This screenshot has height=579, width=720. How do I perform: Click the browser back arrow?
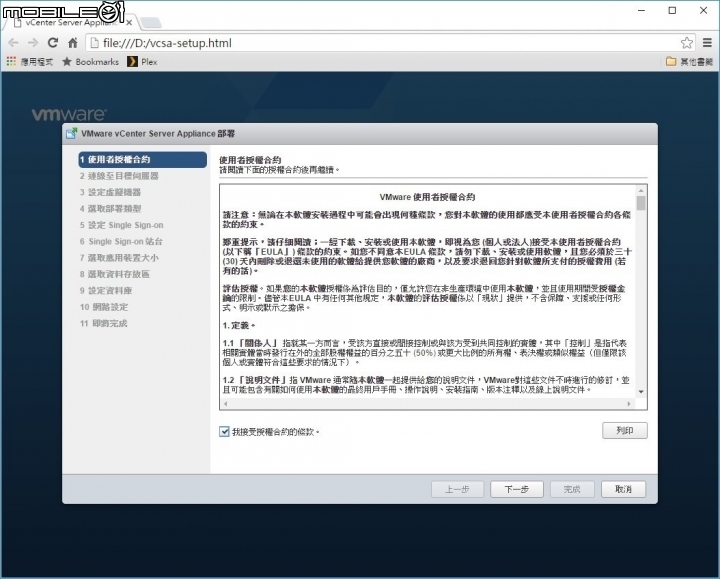[13, 43]
